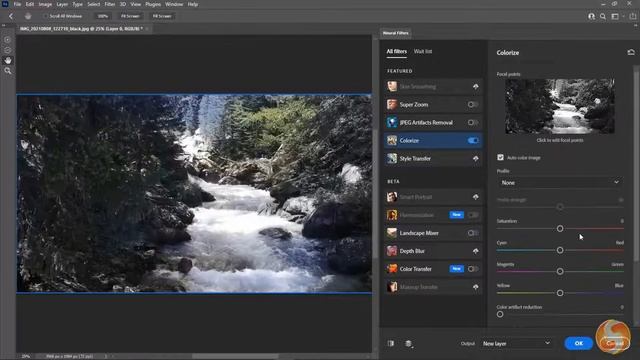Open the Plugins menu
Screen dimensions: 640x360
coord(153,4)
